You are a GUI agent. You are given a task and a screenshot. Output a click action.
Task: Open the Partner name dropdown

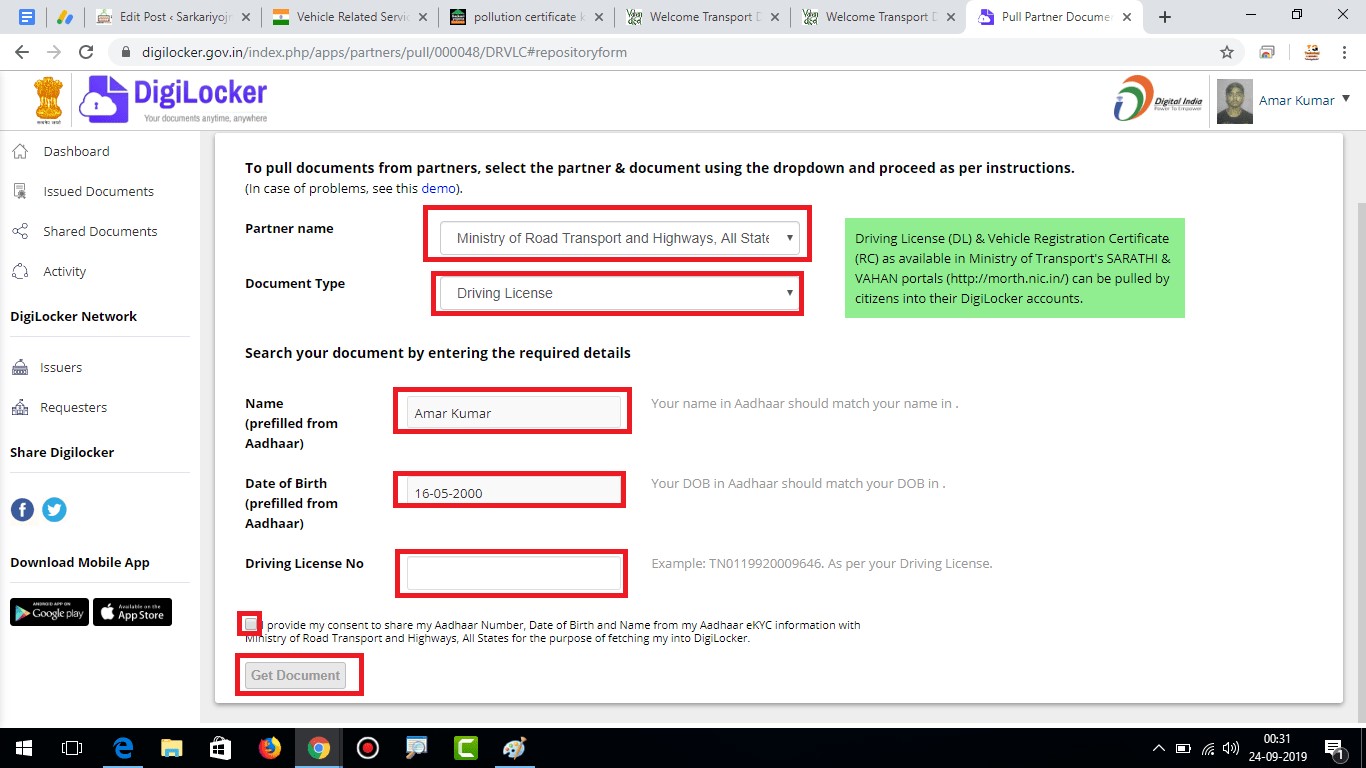619,238
